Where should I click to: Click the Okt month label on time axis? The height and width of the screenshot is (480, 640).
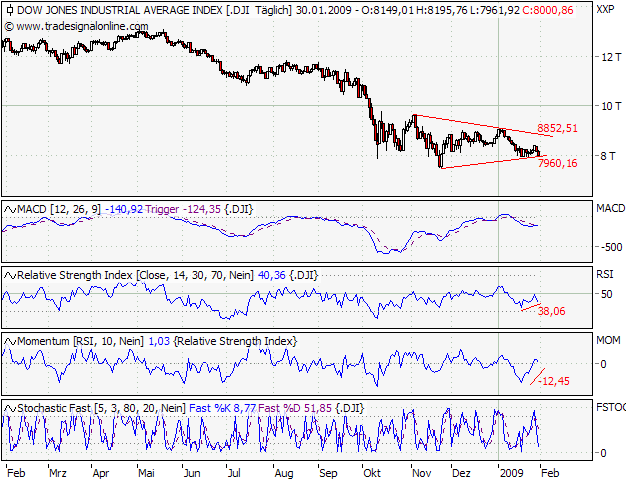pyautogui.click(x=372, y=473)
